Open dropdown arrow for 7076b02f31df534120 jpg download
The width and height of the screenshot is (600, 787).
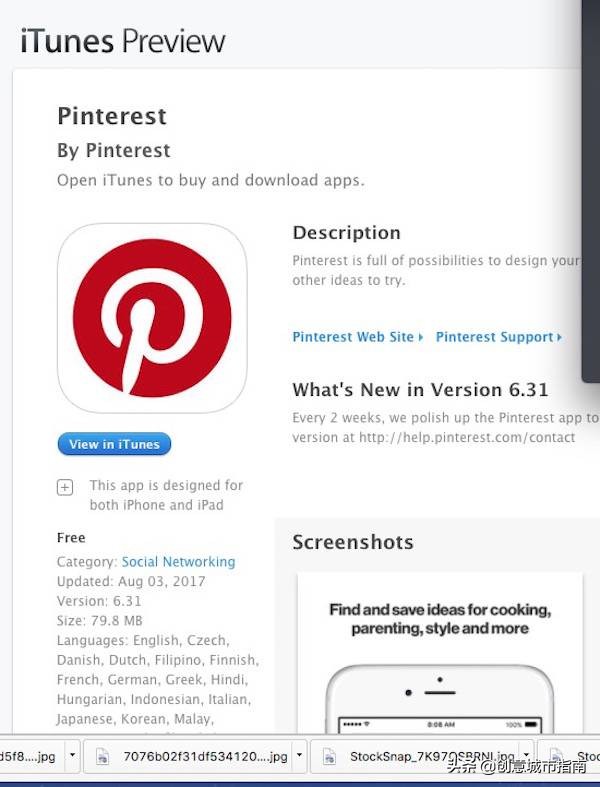click(299, 755)
